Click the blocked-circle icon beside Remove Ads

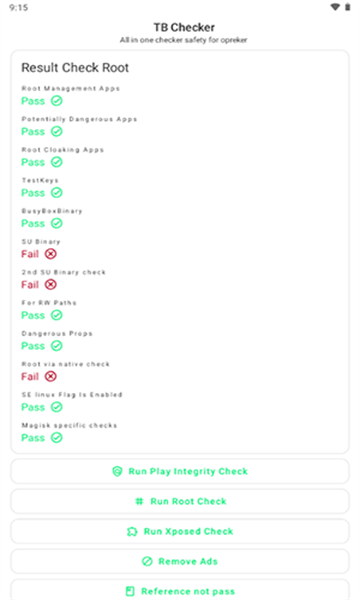(147, 561)
